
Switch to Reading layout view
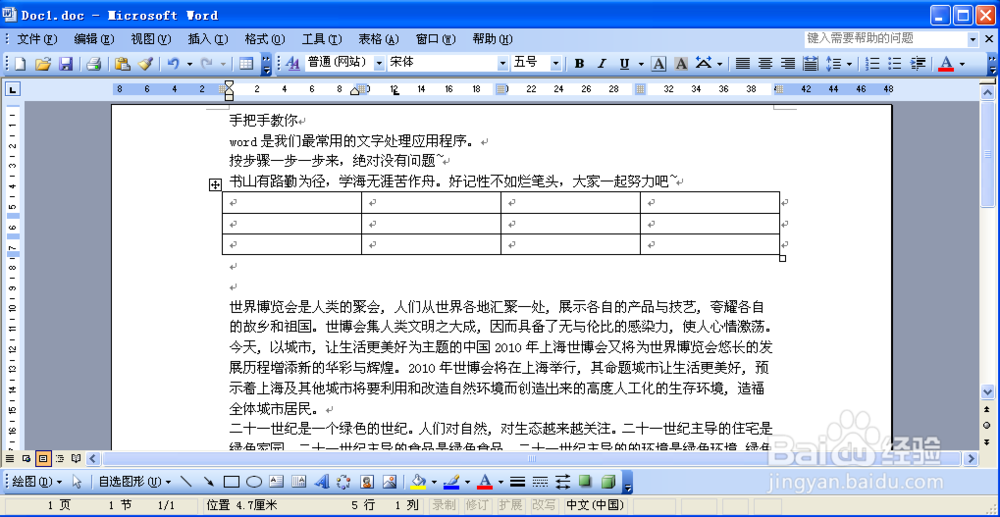(x=76, y=458)
